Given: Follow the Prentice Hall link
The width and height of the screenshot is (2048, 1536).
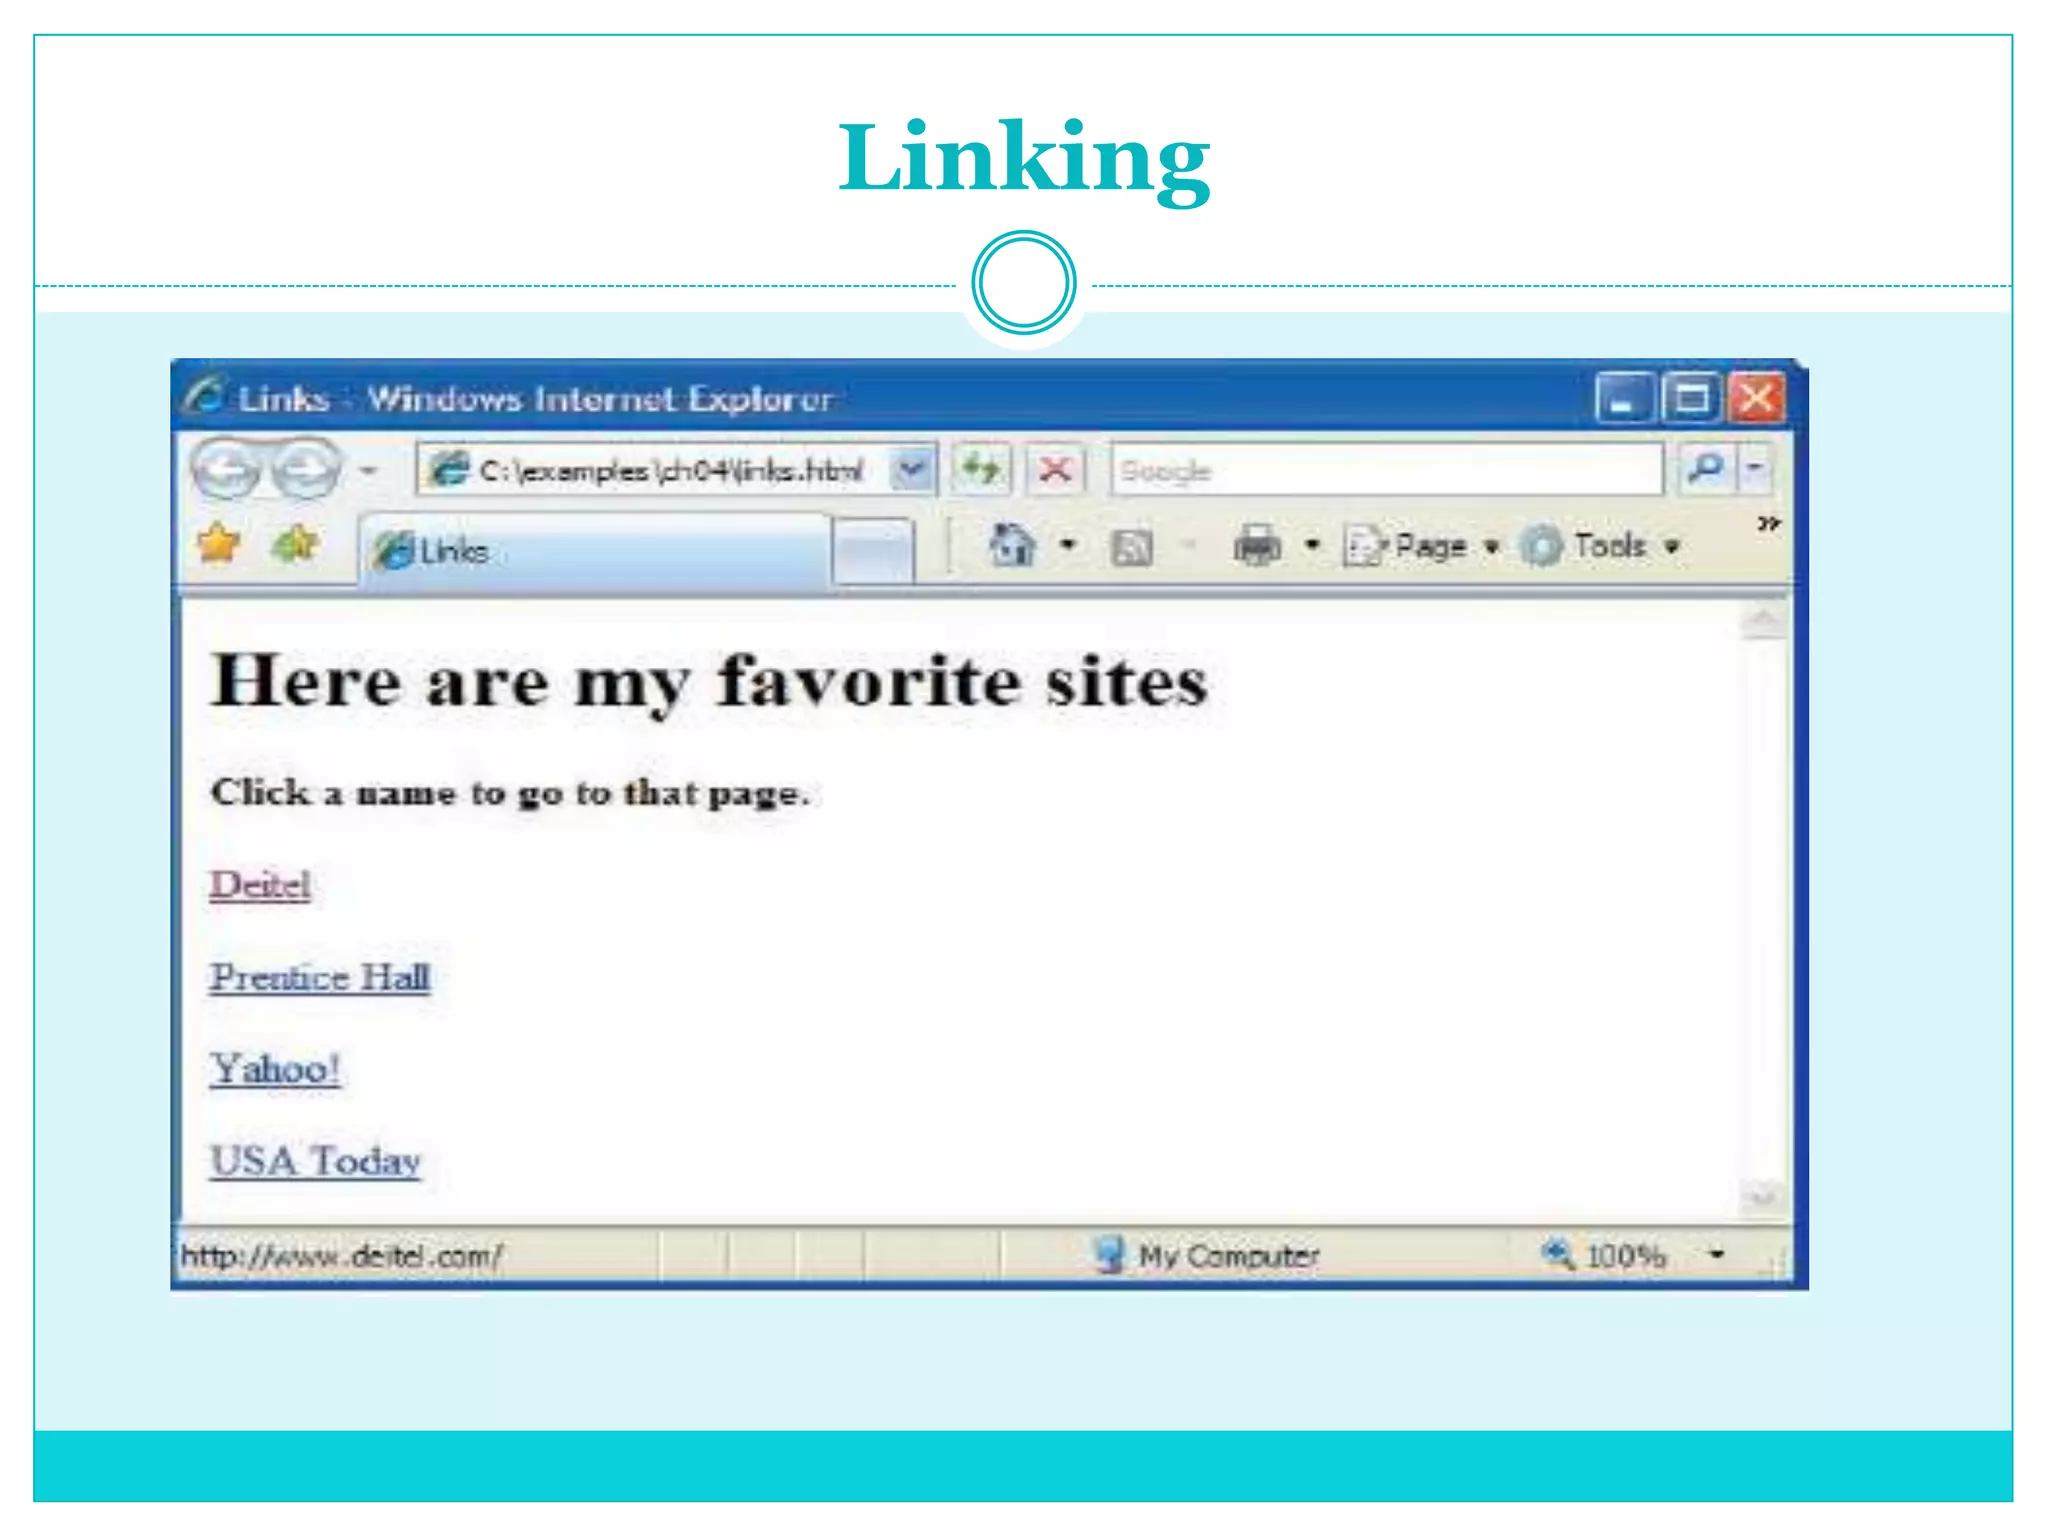Looking at the screenshot, I should [320, 977].
